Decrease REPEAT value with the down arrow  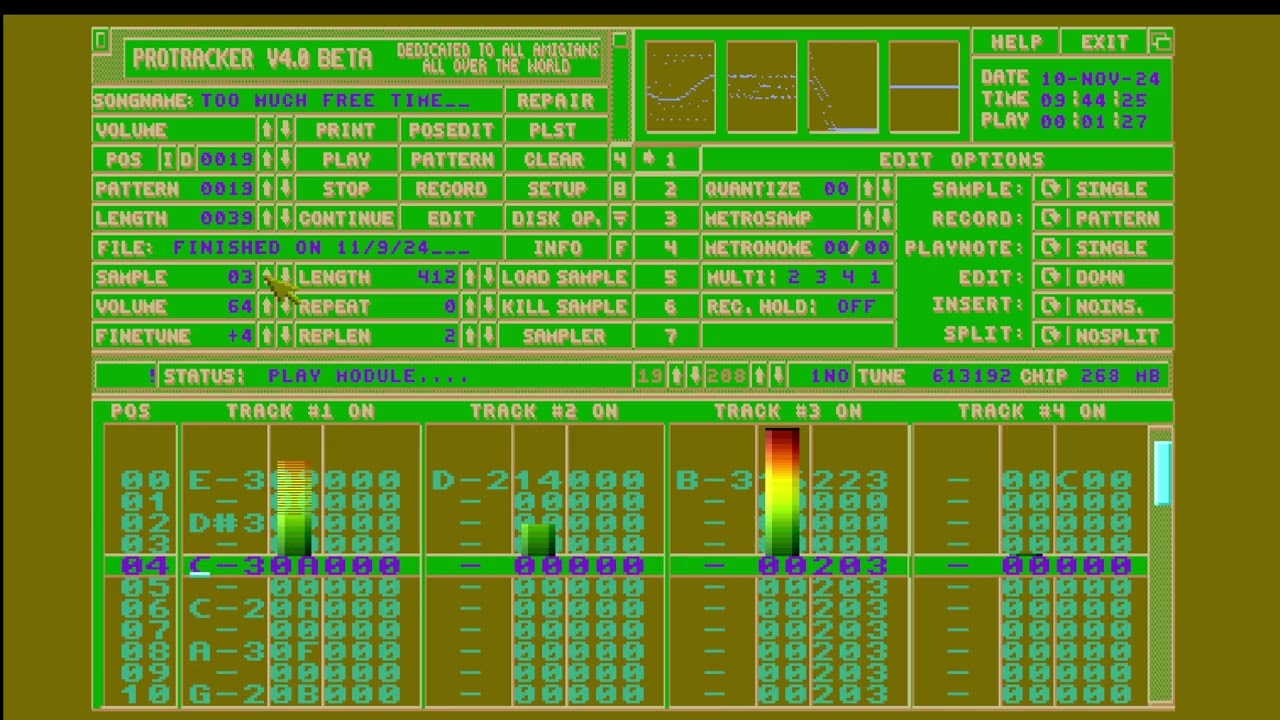[x=488, y=307]
